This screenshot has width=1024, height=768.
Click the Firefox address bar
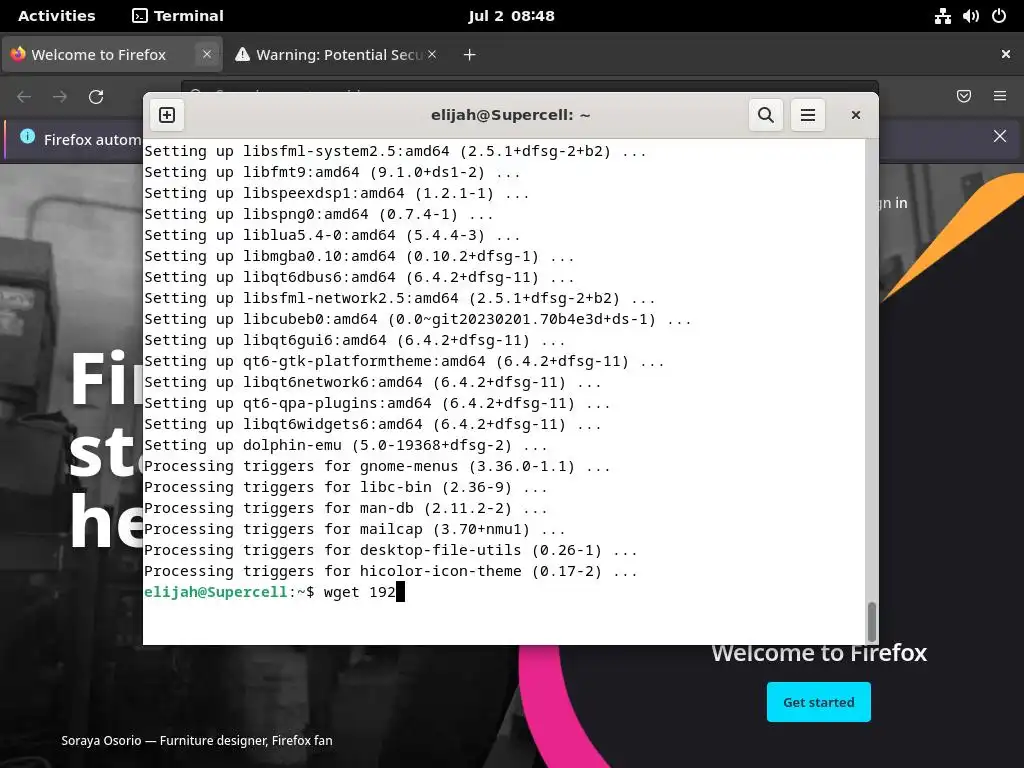click(530, 87)
